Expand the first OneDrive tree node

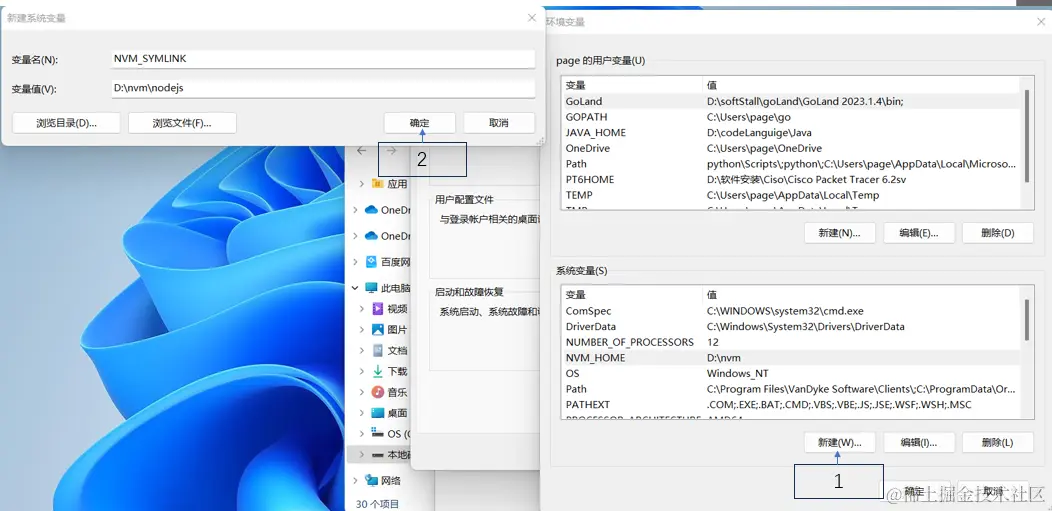pos(356,210)
